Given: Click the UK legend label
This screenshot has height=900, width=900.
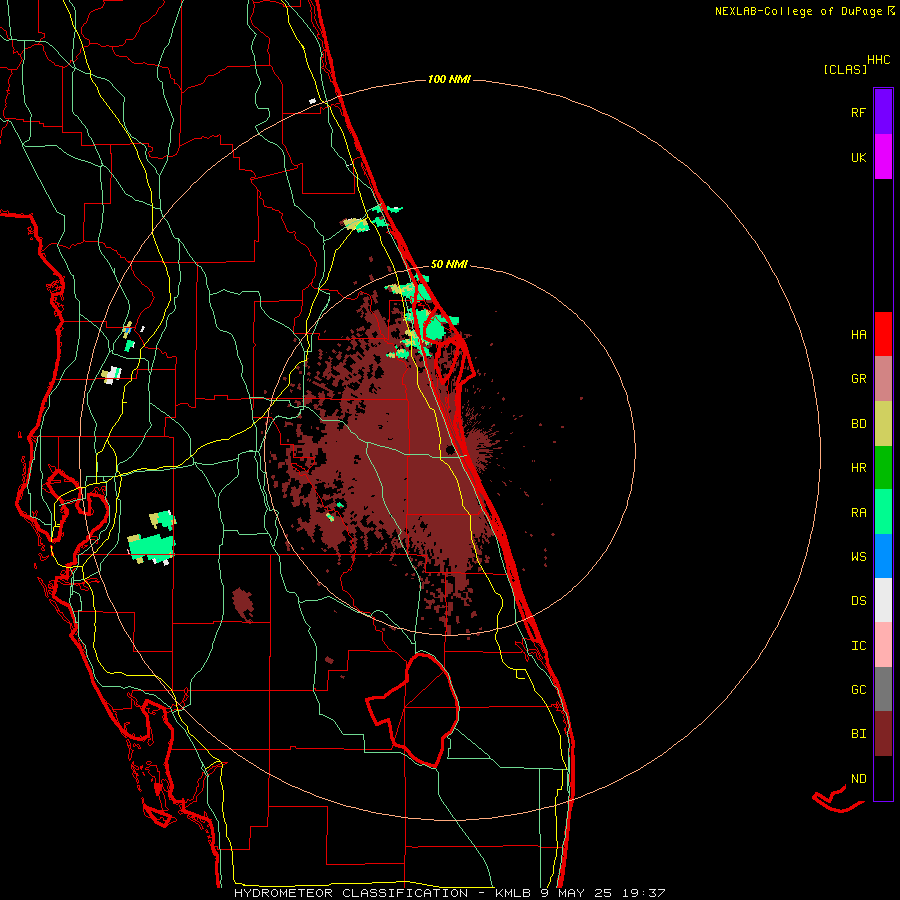Looking at the screenshot, I should coord(858,157).
